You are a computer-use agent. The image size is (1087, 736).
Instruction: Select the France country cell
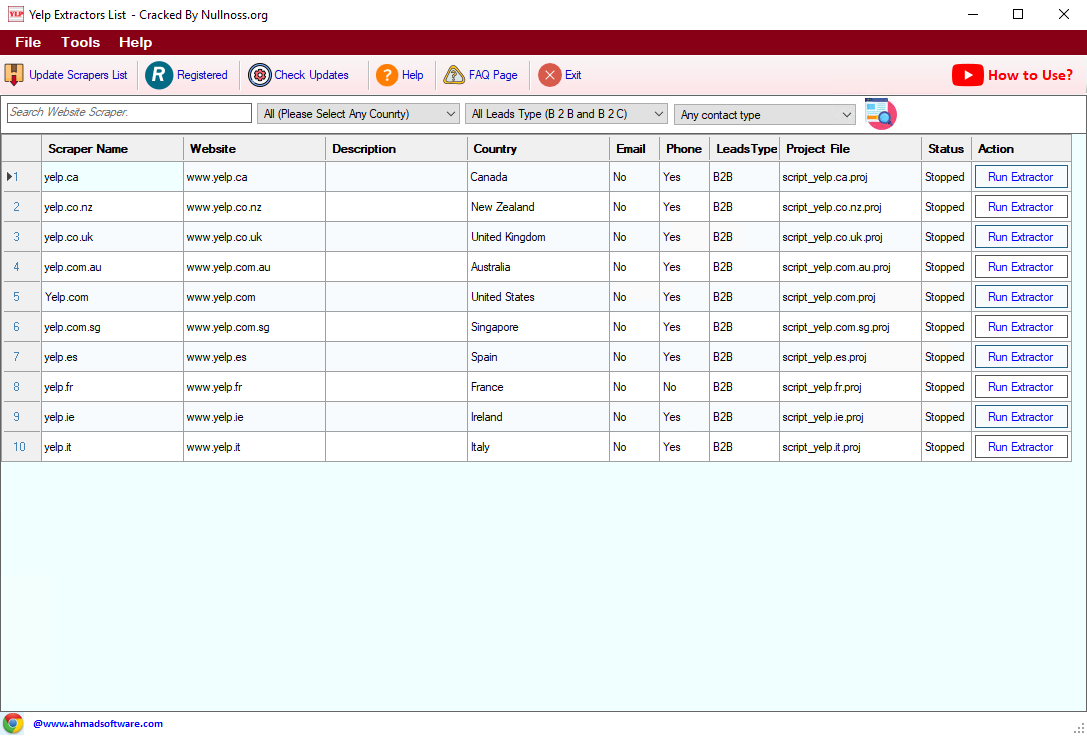[x=539, y=387]
